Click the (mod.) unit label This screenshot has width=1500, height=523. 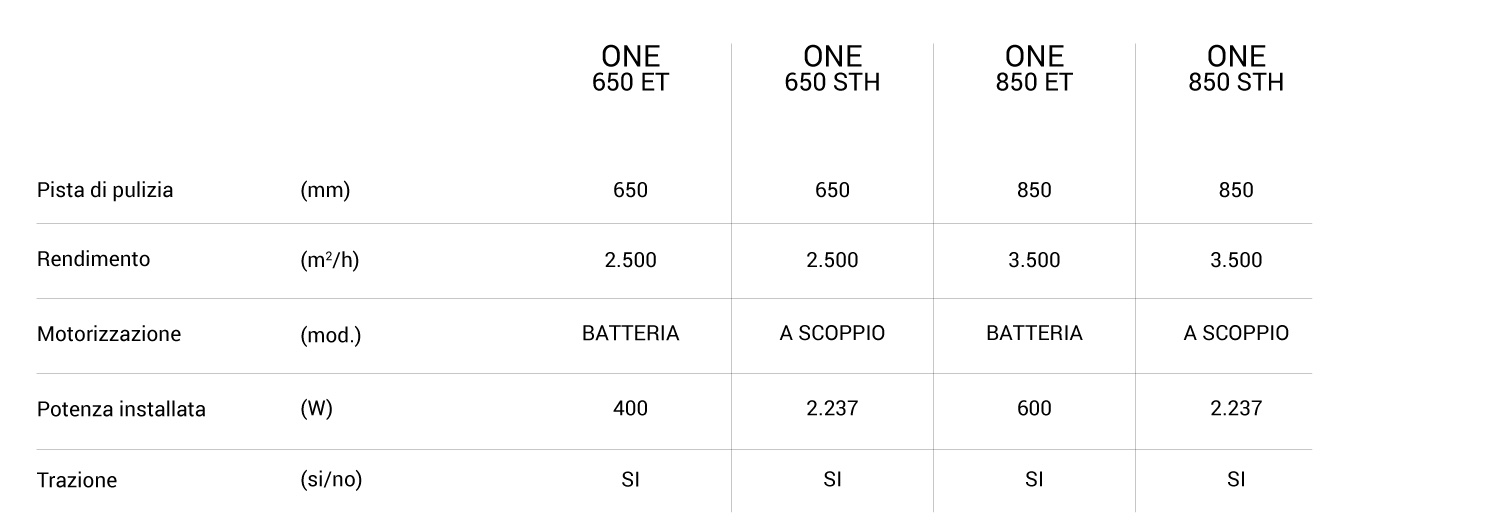331,335
